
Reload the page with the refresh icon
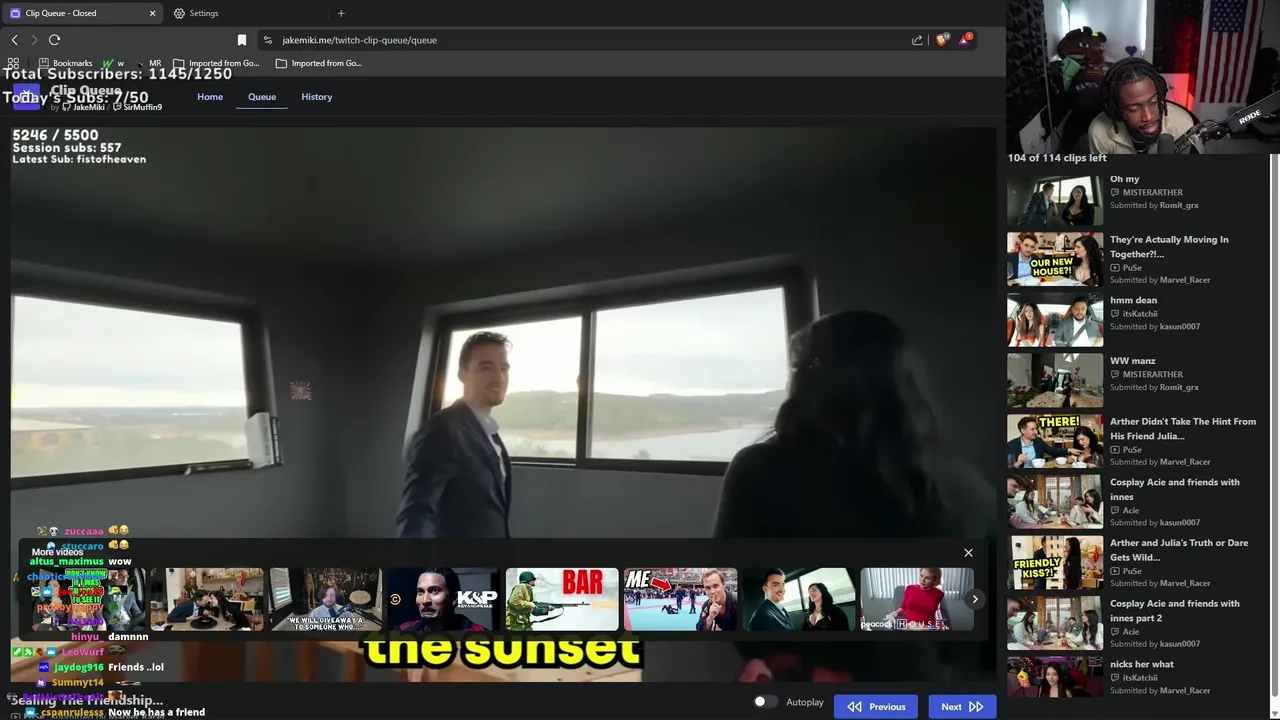coord(55,40)
